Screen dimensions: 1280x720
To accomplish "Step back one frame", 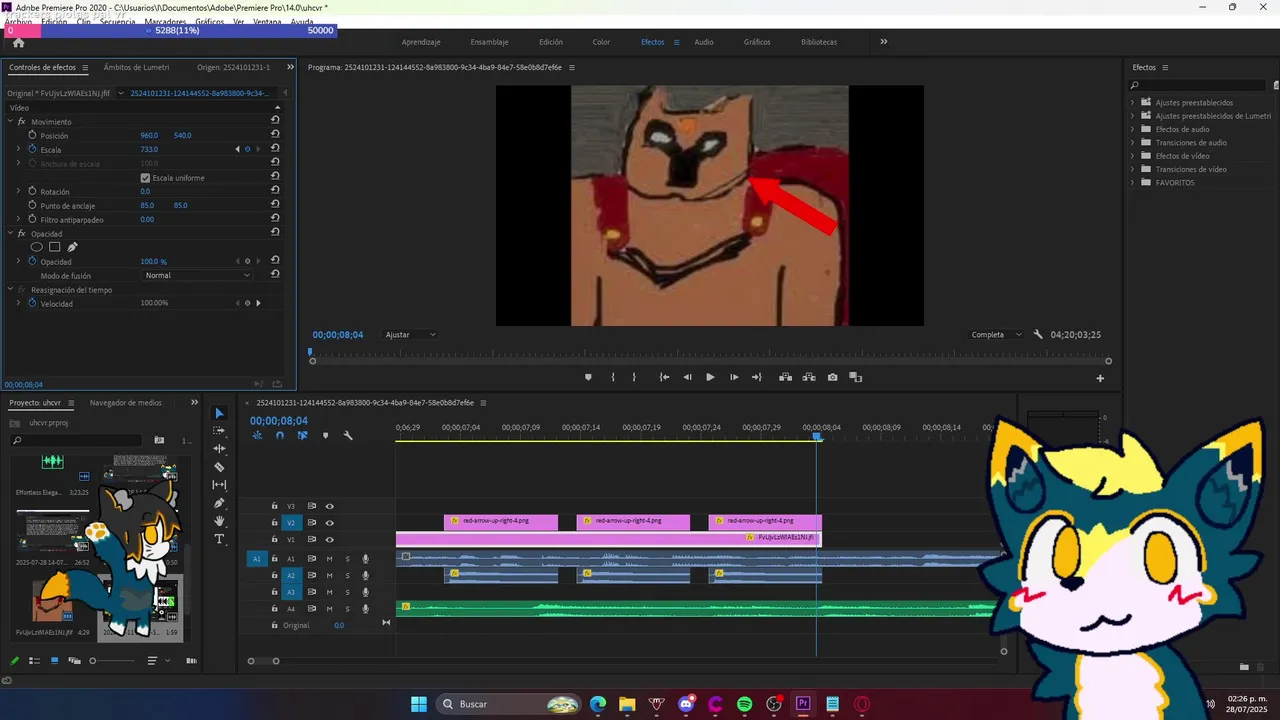I will point(687,377).
